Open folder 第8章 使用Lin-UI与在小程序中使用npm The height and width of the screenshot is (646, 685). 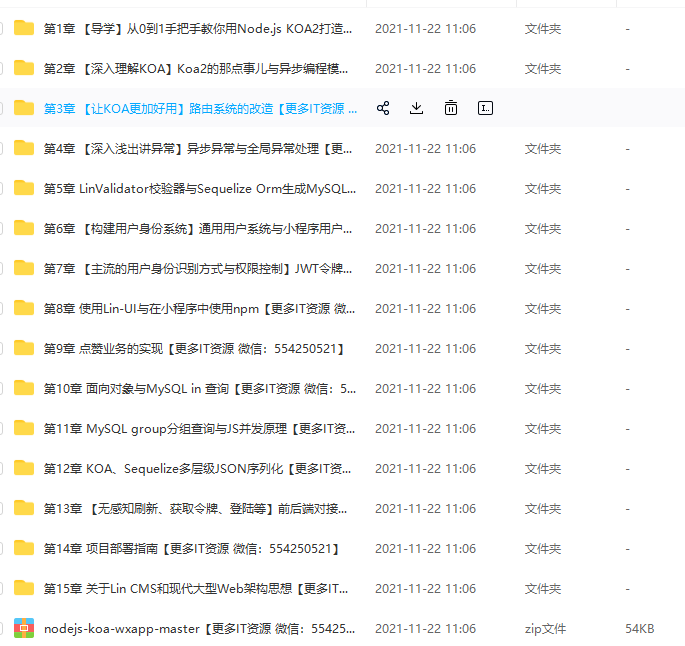point(199,309)
